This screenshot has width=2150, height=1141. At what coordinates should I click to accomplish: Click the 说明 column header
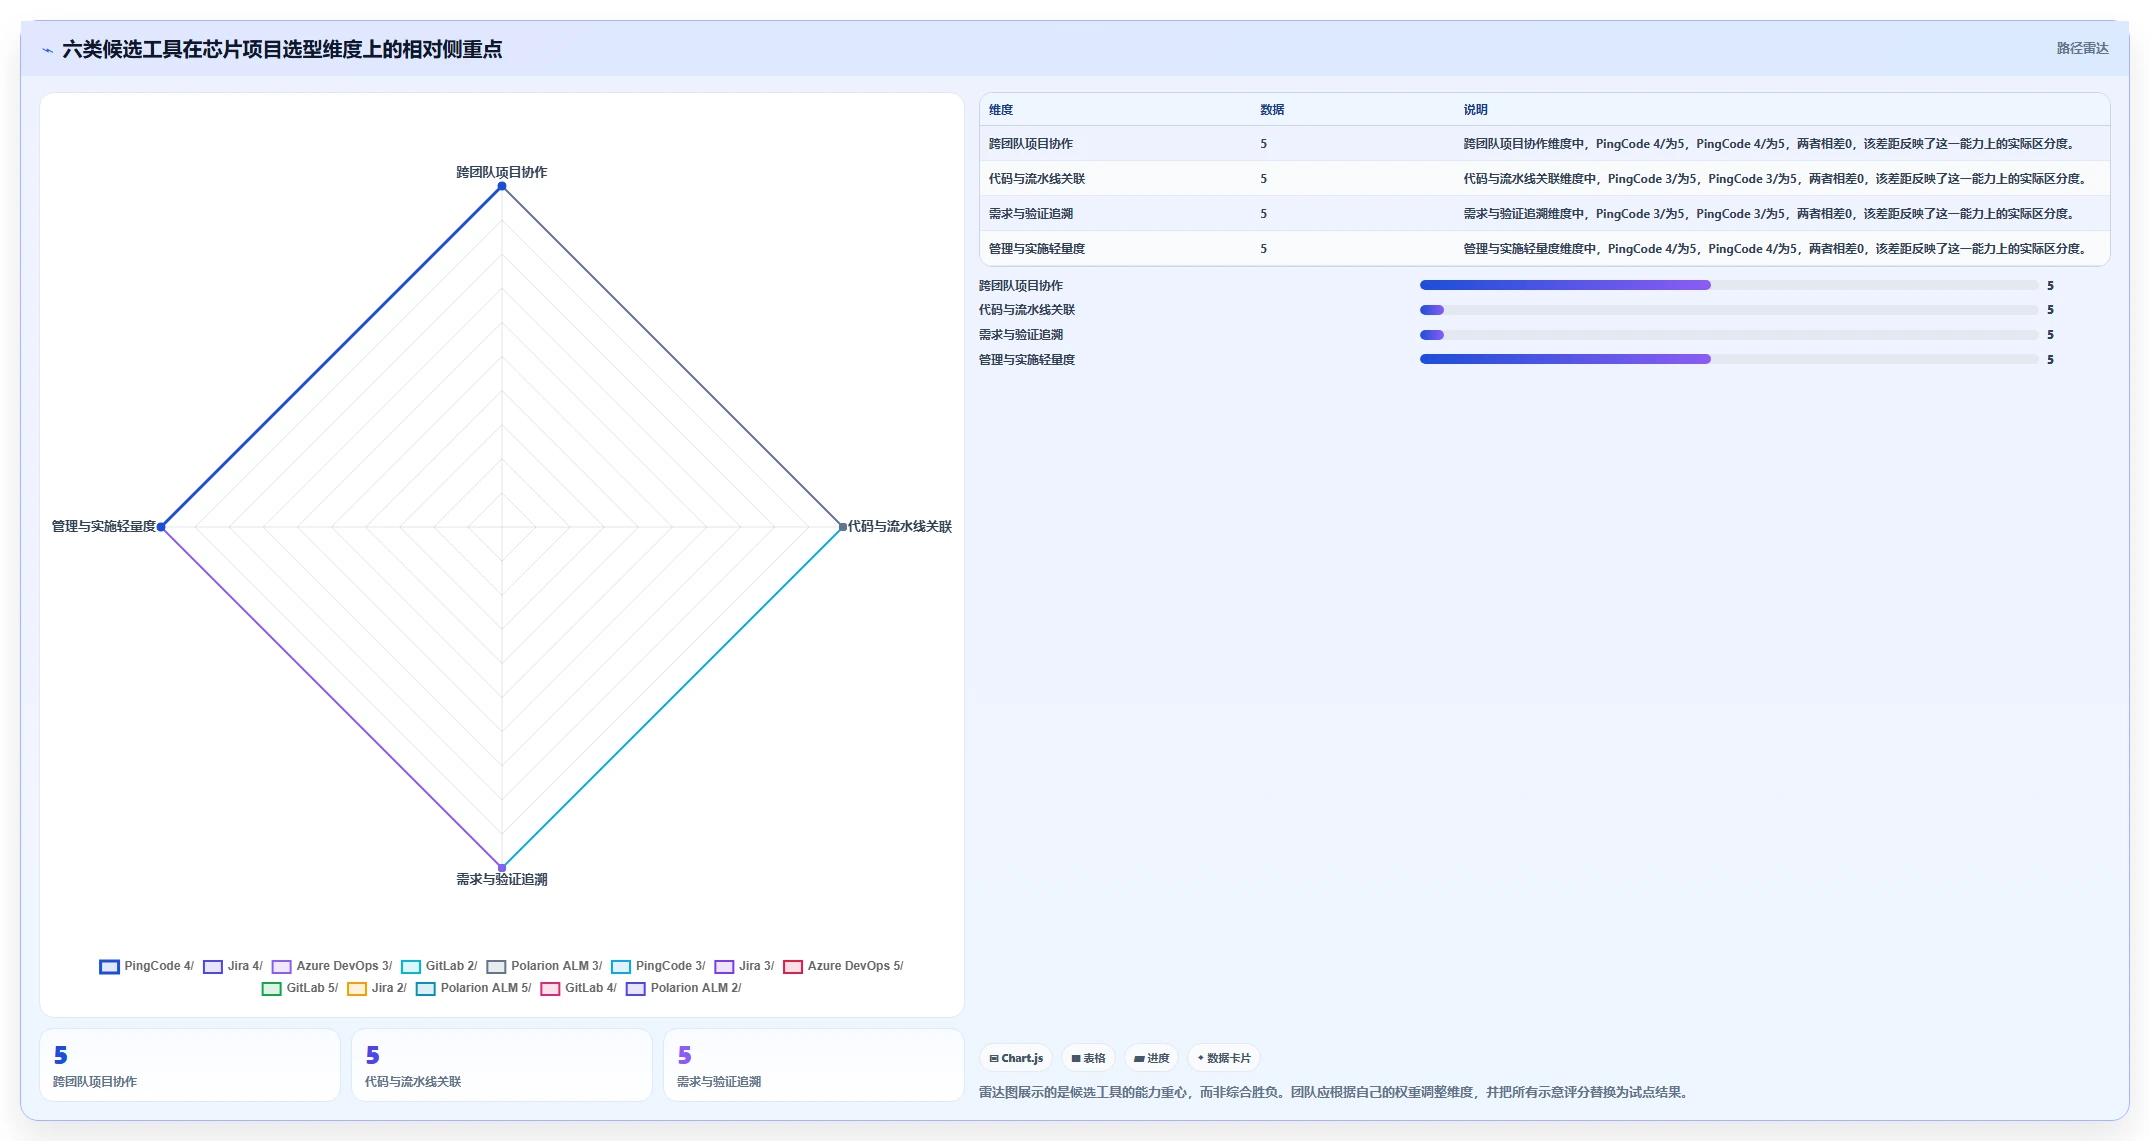click(x=1476, y=110)
